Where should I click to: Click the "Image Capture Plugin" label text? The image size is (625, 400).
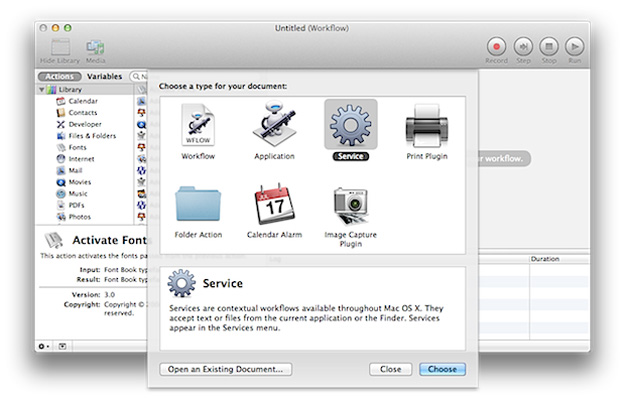[351, 239]
